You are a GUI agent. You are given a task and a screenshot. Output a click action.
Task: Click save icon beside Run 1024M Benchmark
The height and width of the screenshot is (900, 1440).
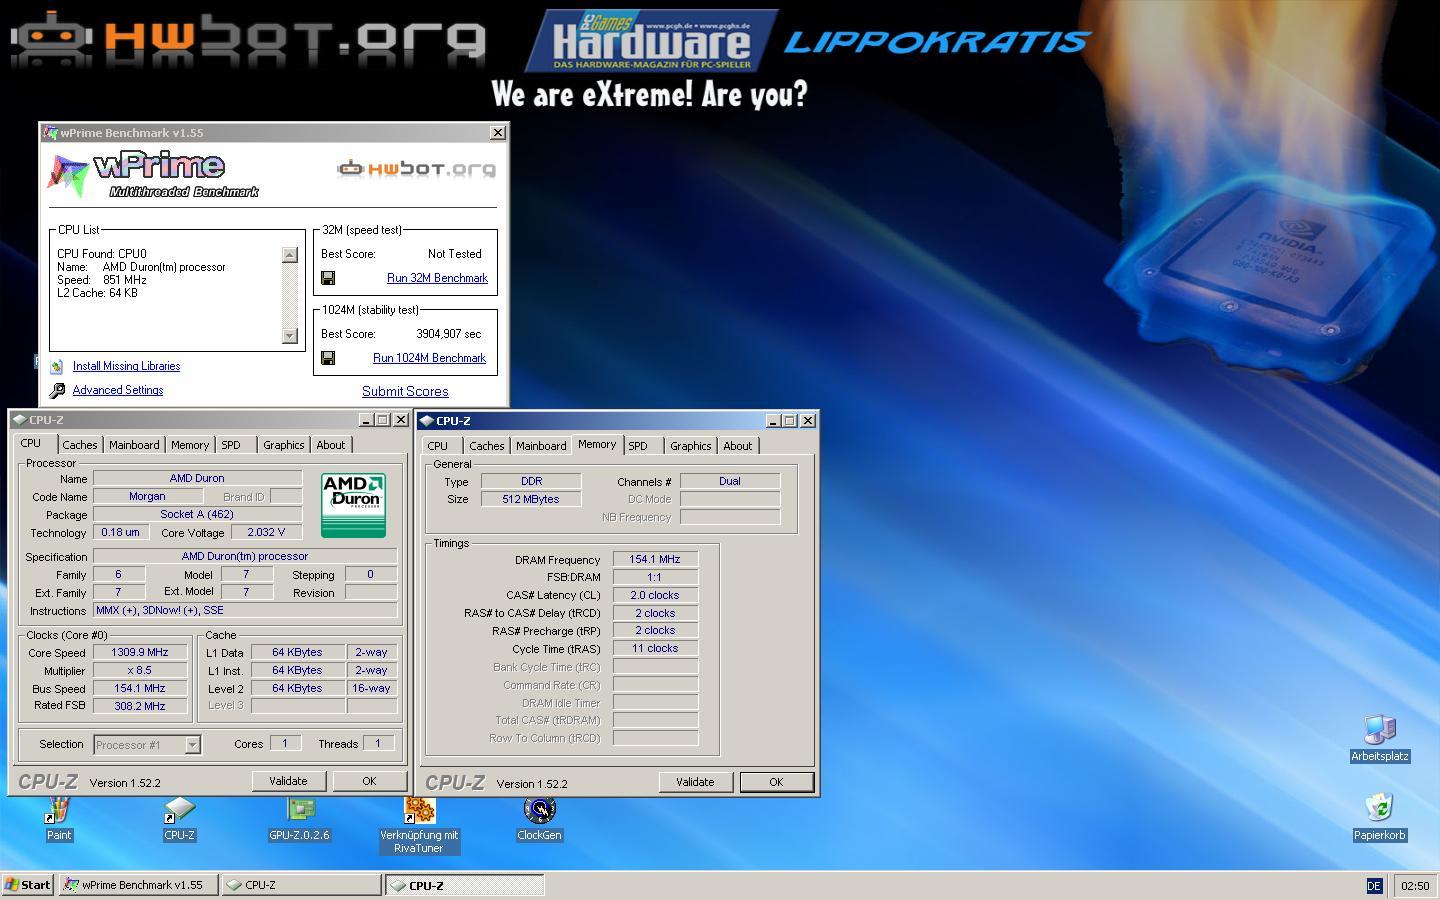328,358
